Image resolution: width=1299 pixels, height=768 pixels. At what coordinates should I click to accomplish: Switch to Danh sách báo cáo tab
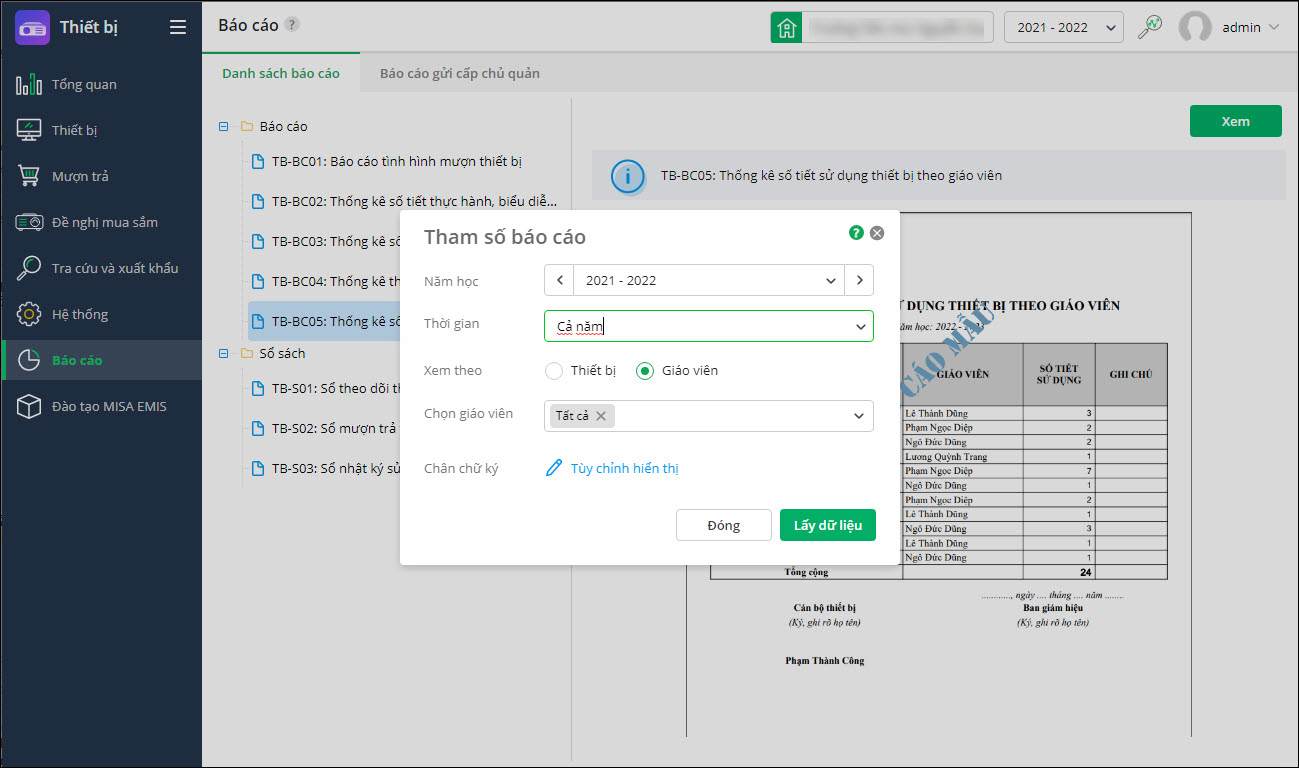(281, 73)
